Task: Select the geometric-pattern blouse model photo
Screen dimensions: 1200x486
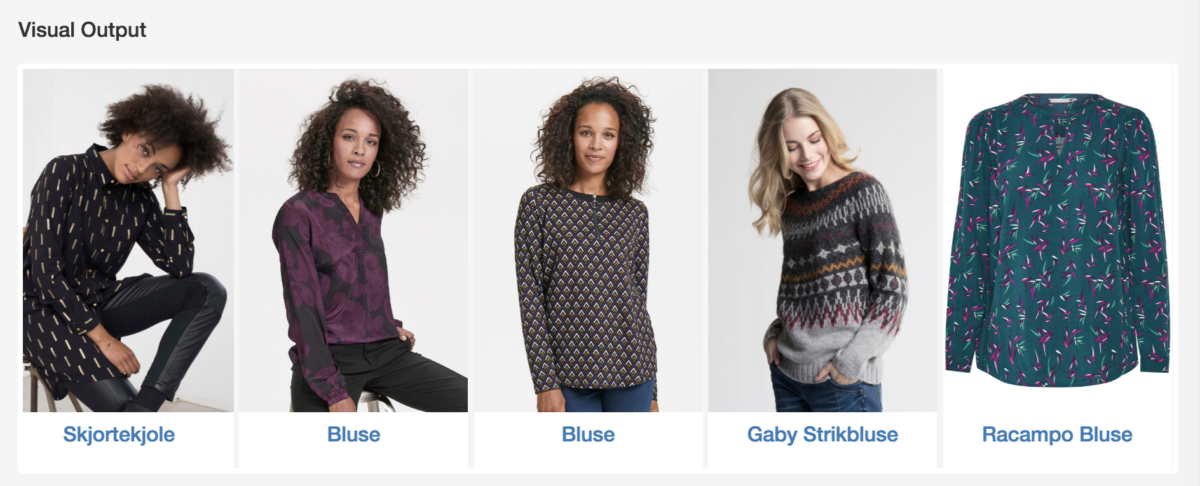Action: 588,240
